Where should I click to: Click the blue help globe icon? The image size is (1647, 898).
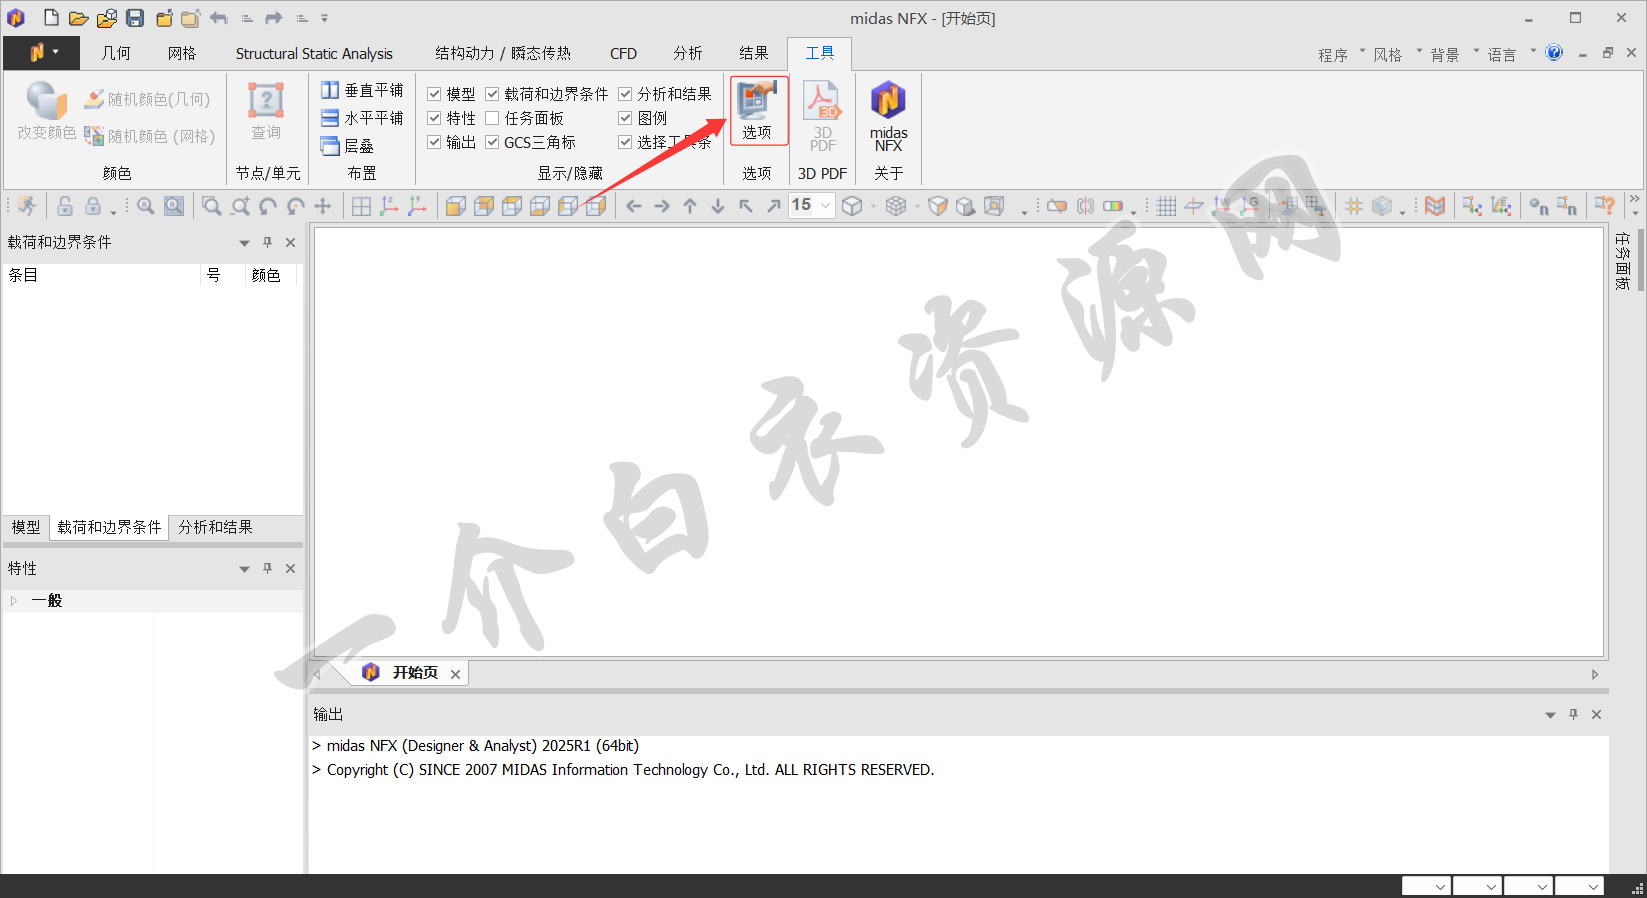coord(1554,53)
